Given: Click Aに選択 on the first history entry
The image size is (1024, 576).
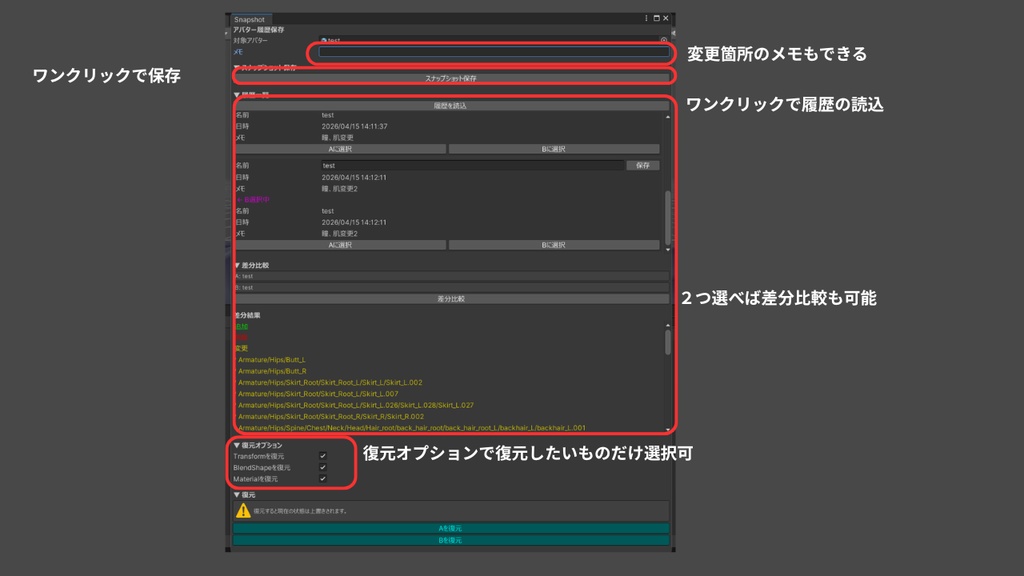Looking at the screenshot, I should pyautogui.click(x=340, y=148).
